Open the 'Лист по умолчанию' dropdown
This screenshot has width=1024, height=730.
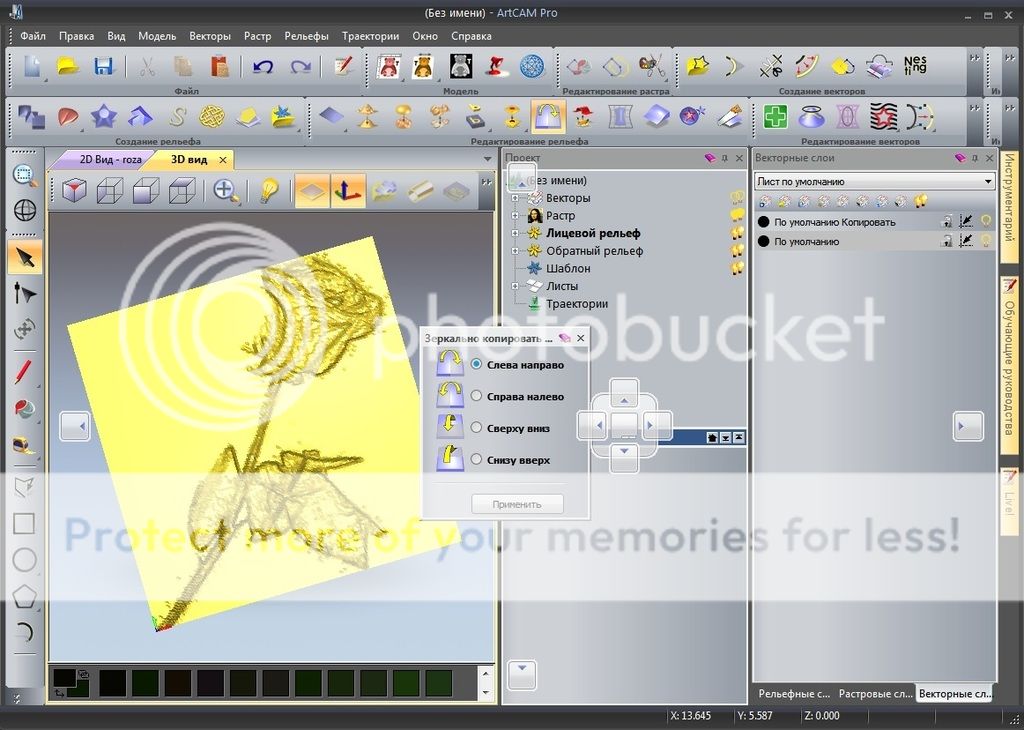(874, 182)
